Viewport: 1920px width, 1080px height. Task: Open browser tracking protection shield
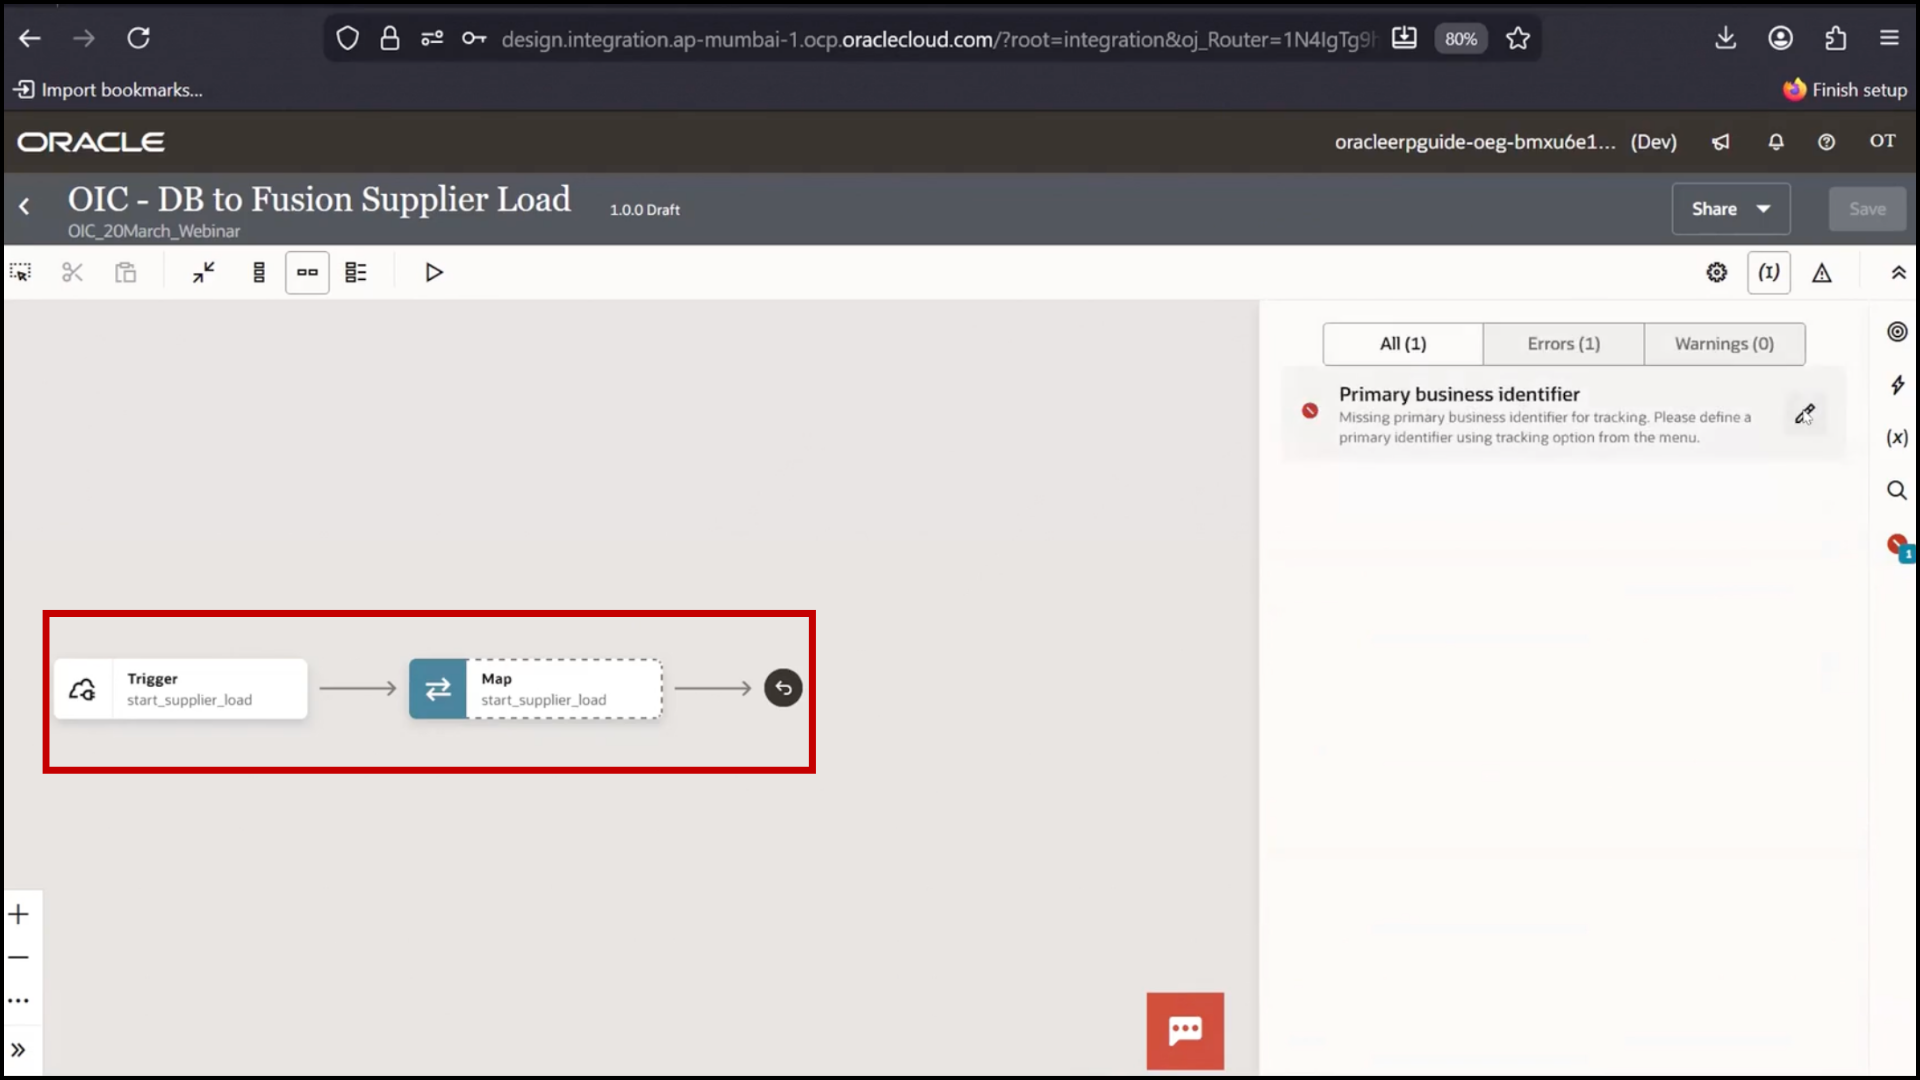347,38
